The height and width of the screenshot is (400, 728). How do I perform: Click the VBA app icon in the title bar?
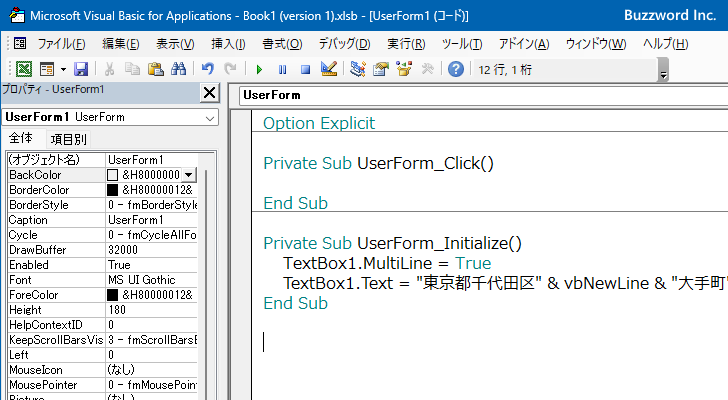17,15
